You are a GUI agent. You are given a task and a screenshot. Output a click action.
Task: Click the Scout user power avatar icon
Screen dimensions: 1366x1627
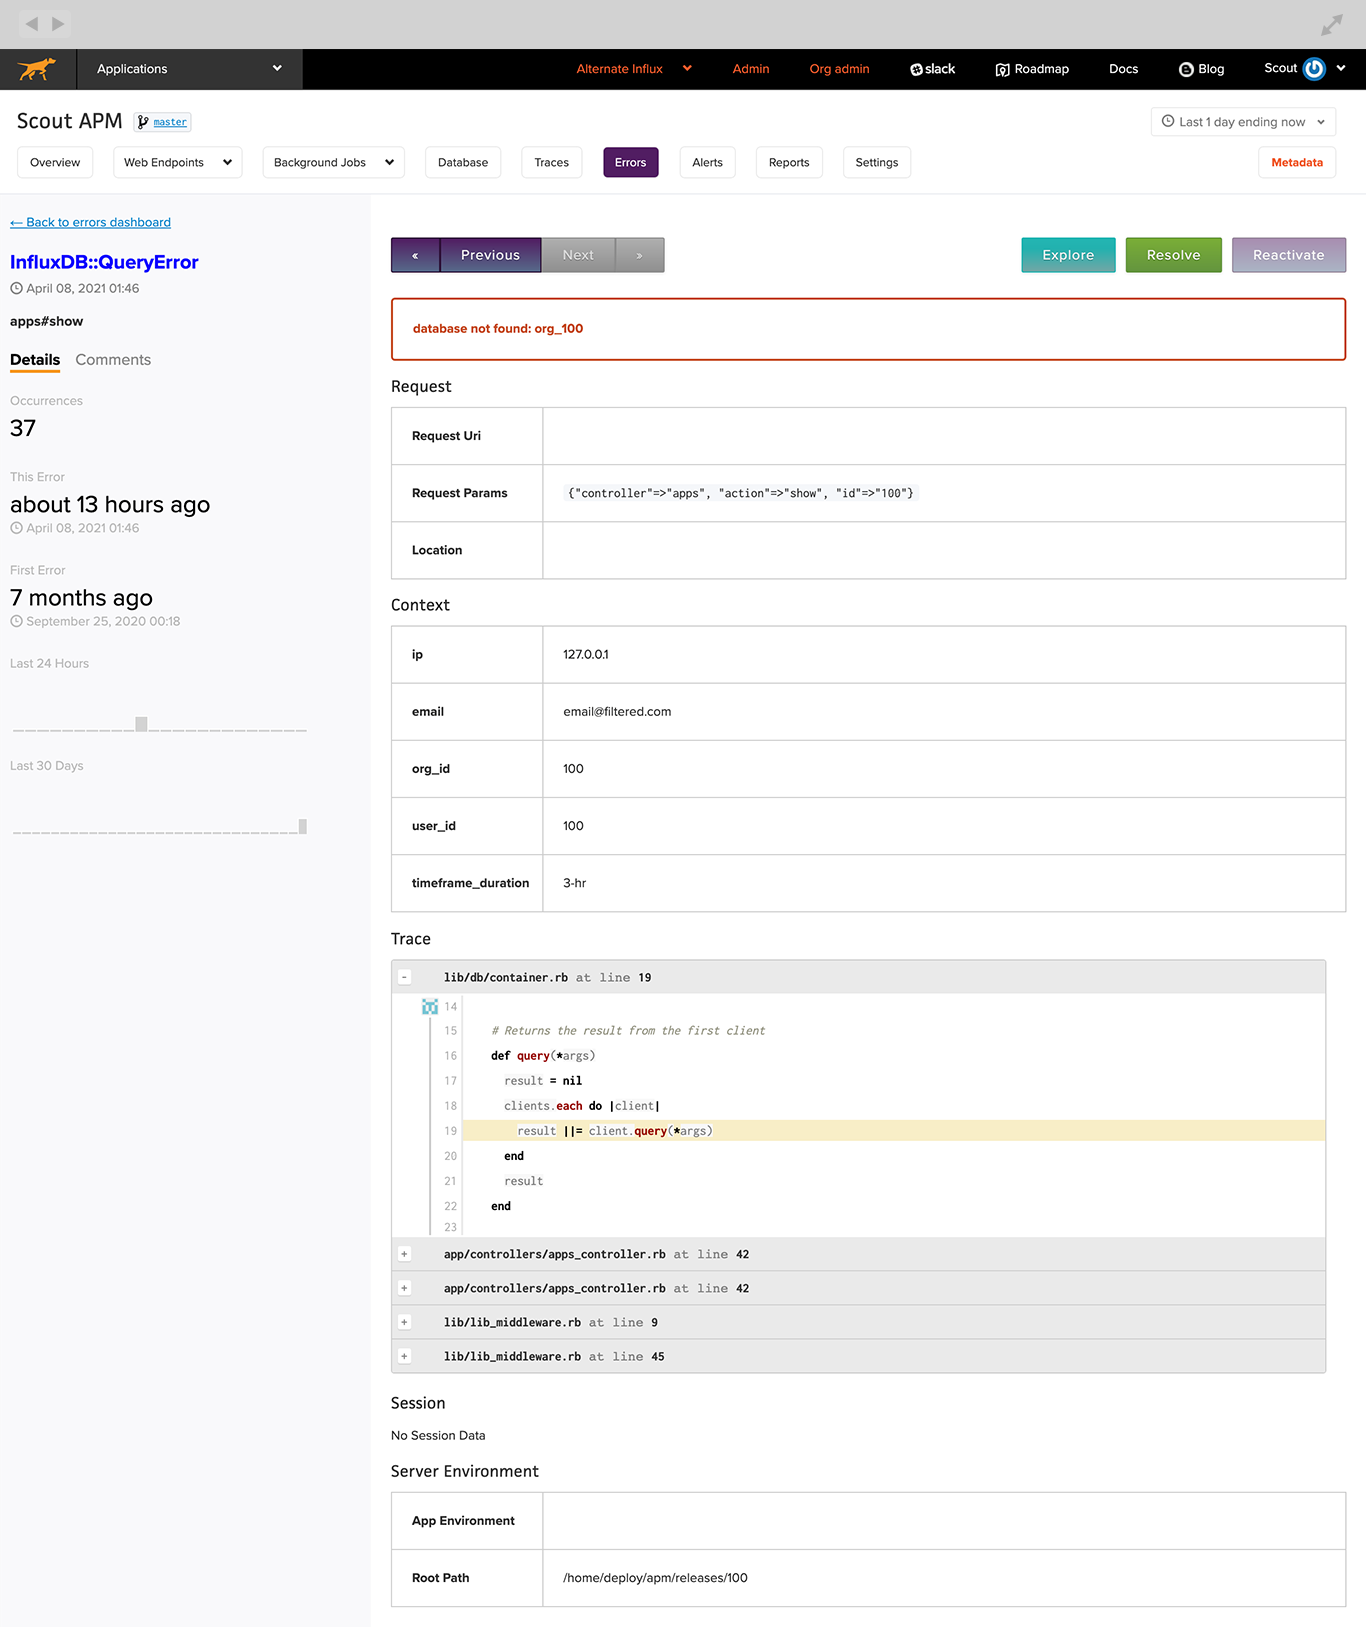[1314, 69]
